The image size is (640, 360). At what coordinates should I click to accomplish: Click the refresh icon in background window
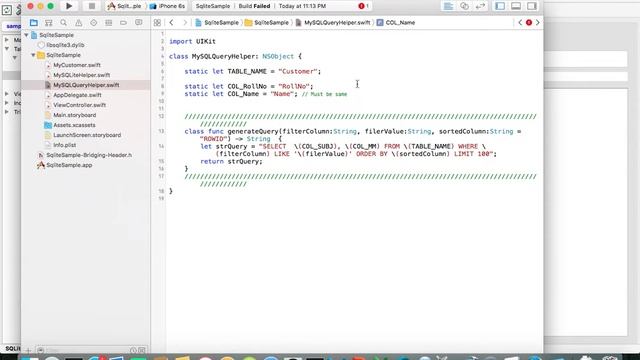7,10
